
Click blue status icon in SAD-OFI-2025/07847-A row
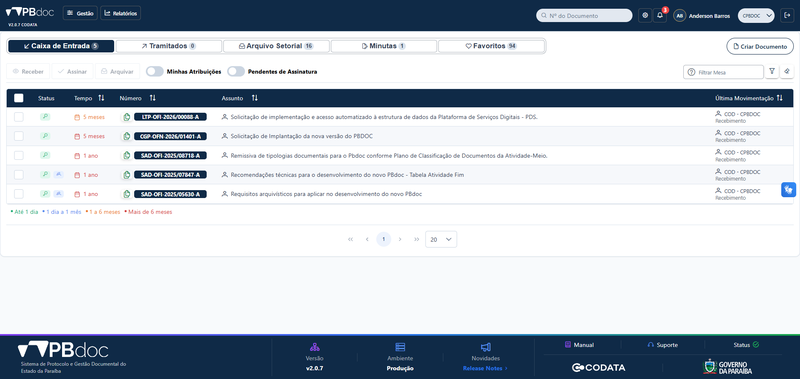(x=59, y=174)
